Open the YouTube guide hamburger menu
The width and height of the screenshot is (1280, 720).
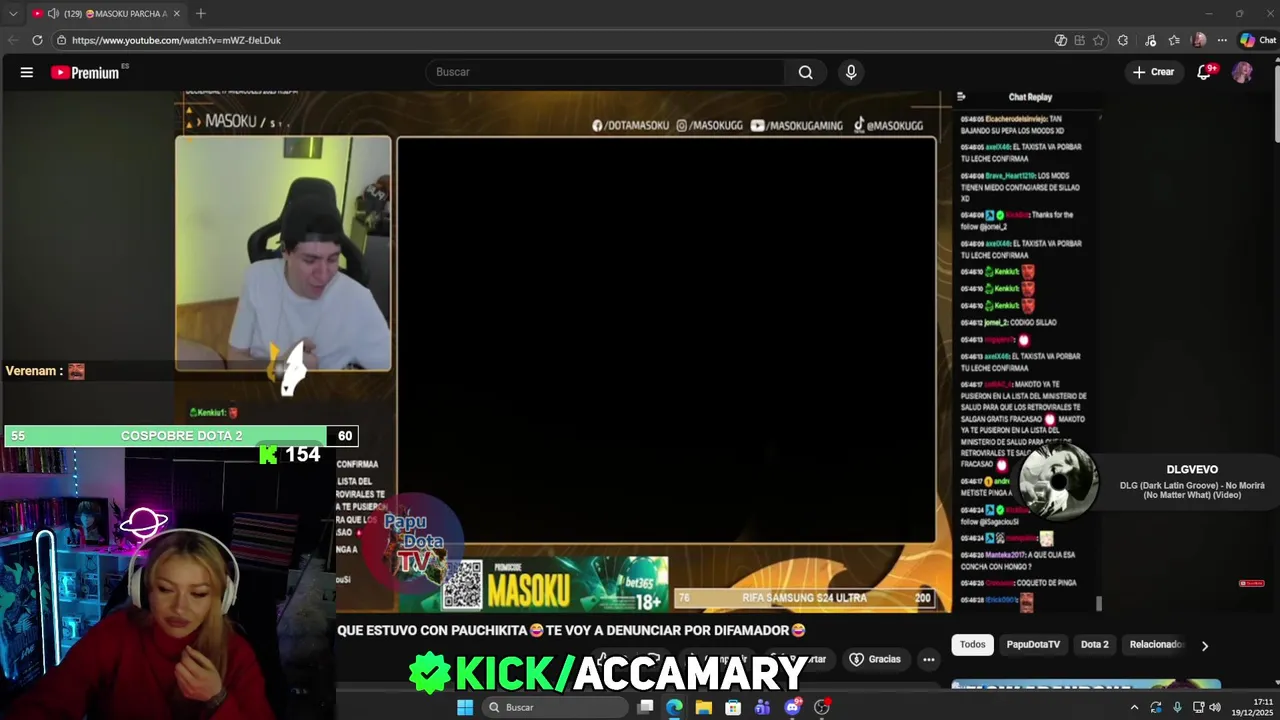pos(27,72)
